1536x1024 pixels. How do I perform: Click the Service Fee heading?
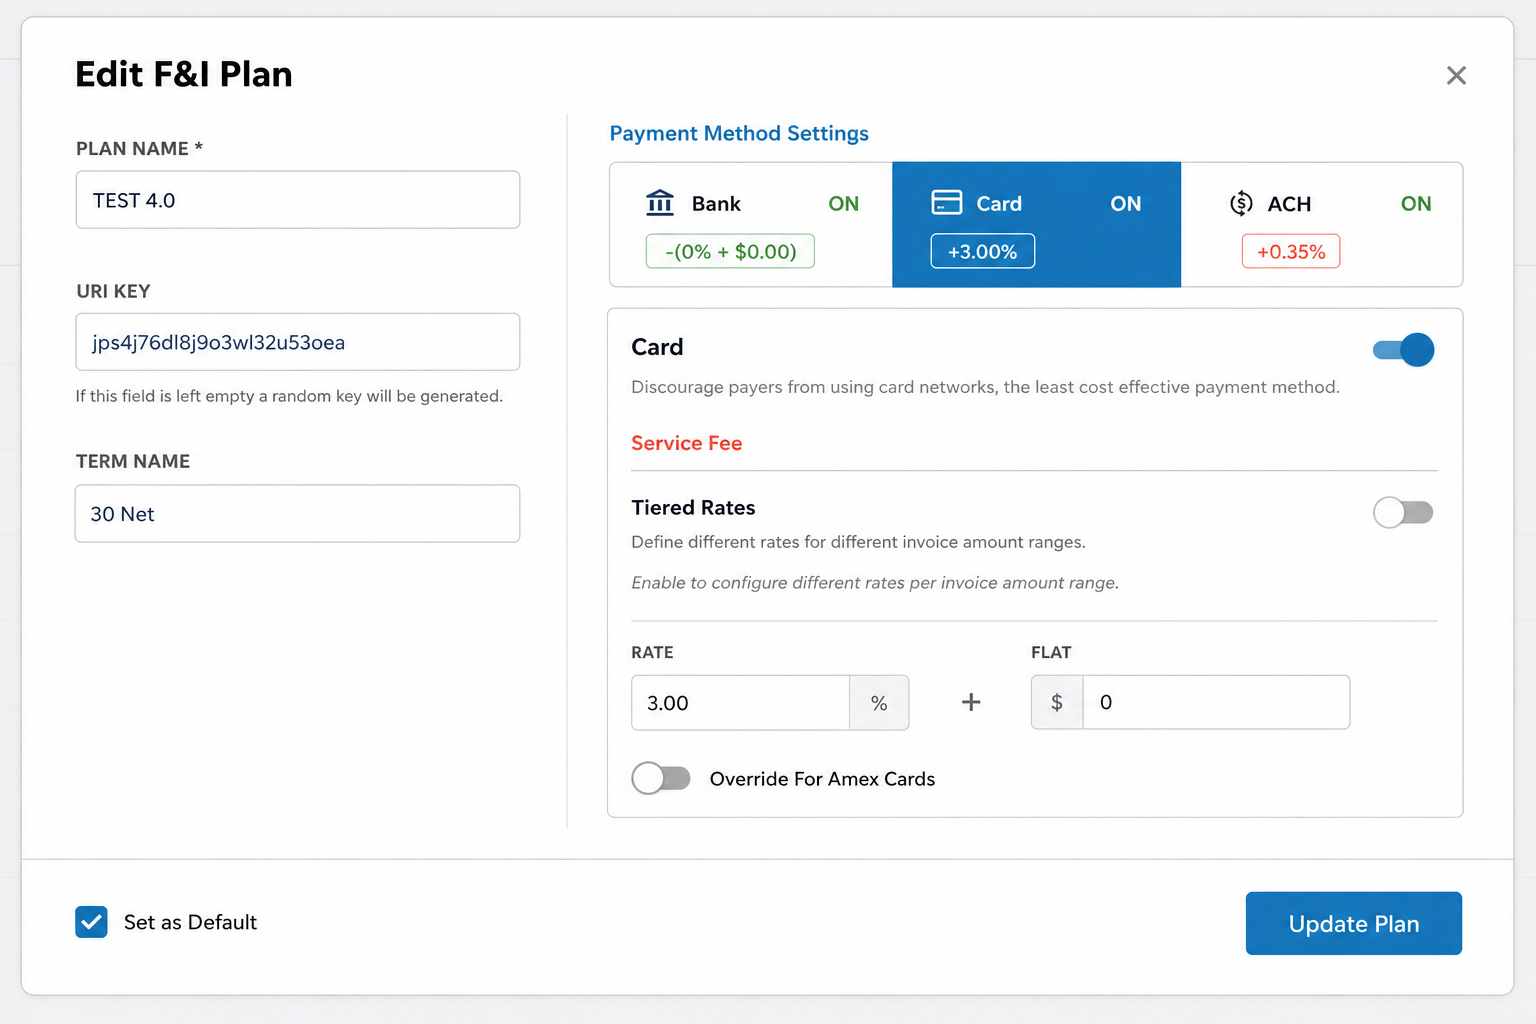[x=687, y=443]
